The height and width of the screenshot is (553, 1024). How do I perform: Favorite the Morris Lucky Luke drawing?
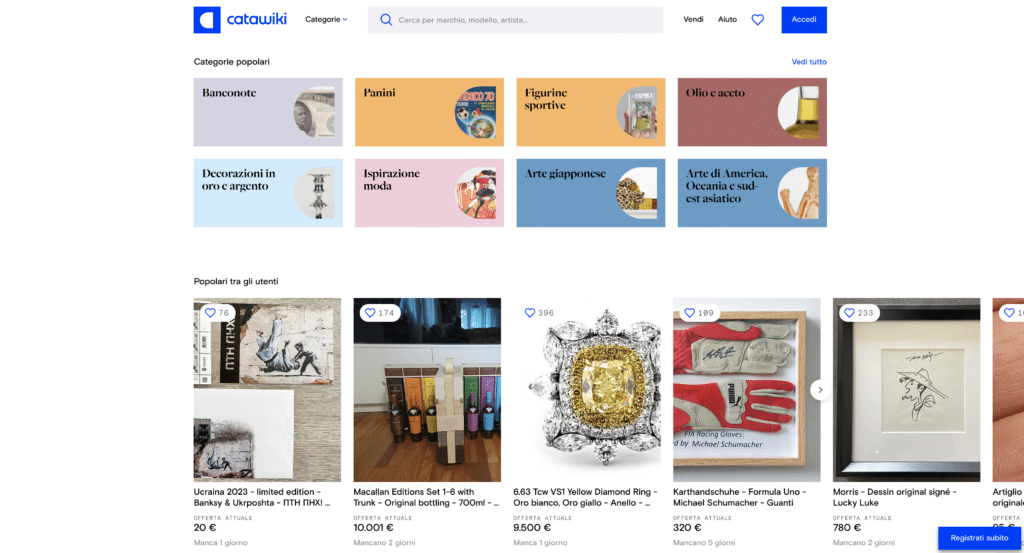pyautogui.click(x=849, y=313)
